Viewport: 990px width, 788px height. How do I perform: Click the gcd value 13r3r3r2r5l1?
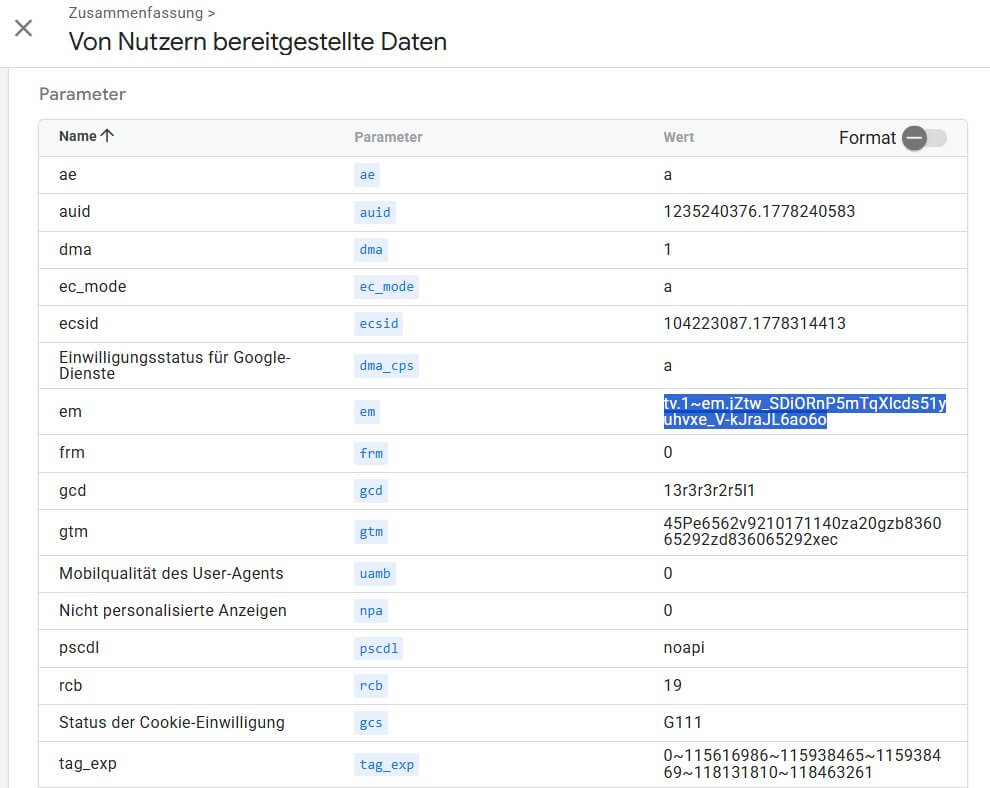(709, 491)
